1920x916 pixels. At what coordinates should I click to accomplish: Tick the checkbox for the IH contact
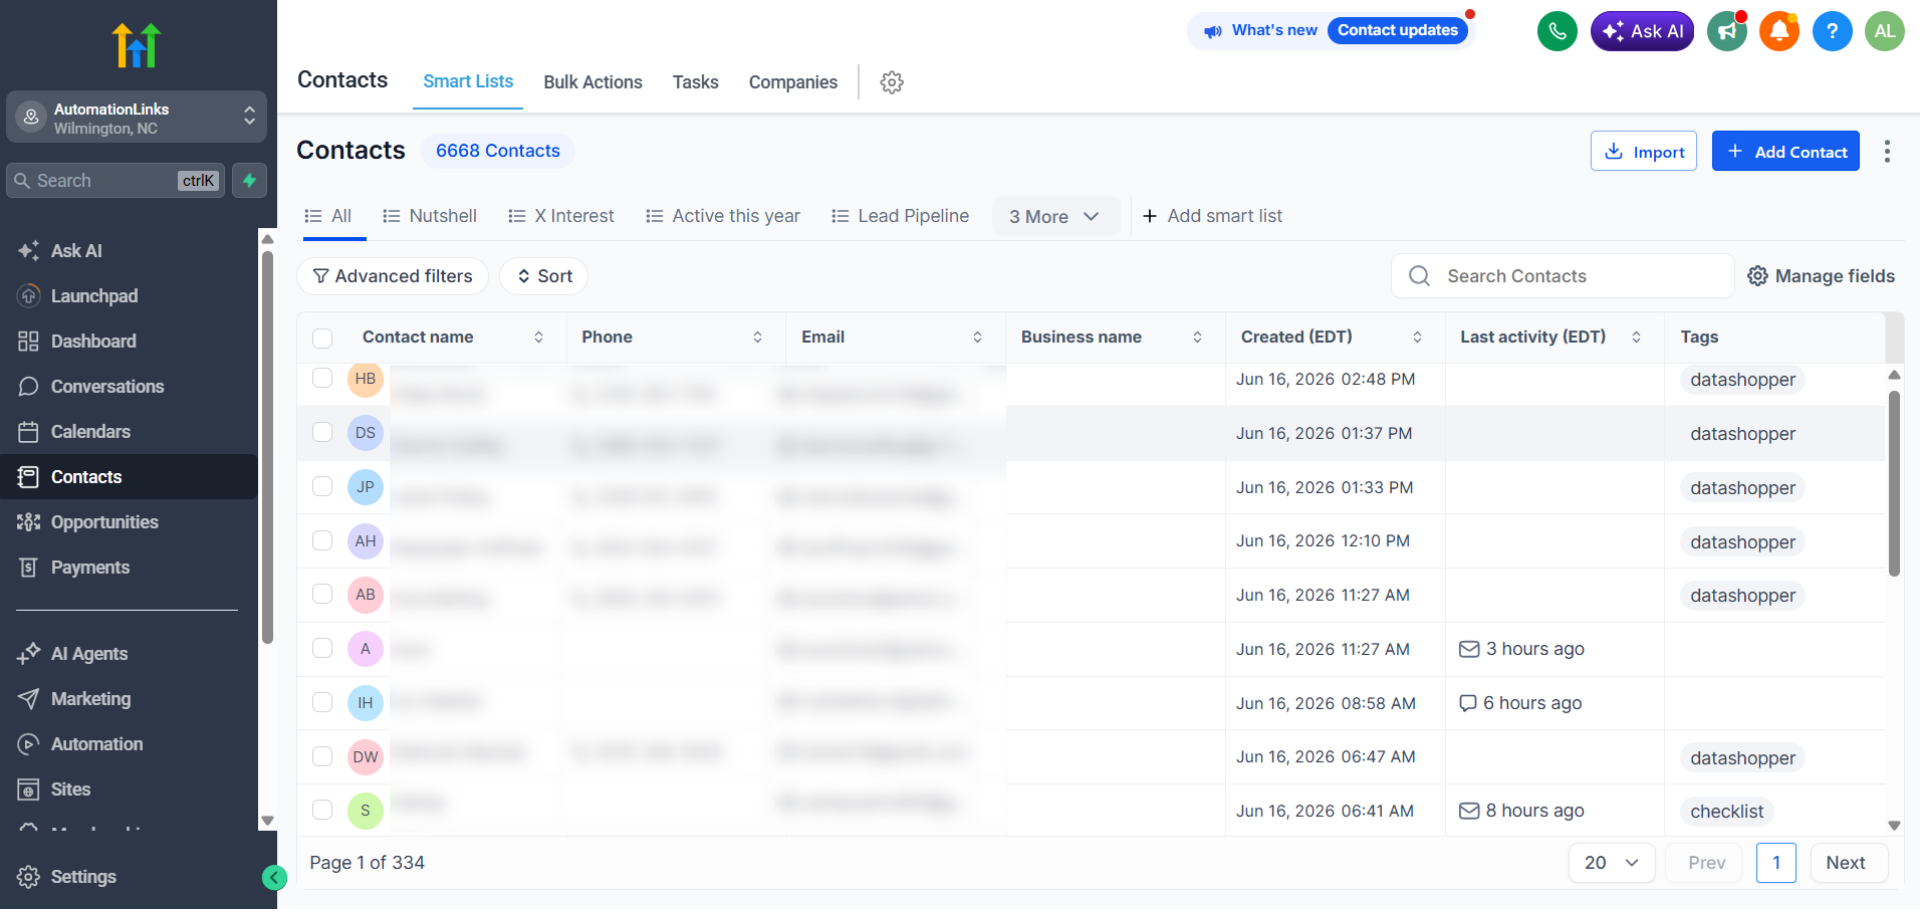pyautogui.click(x=322, y=702)
